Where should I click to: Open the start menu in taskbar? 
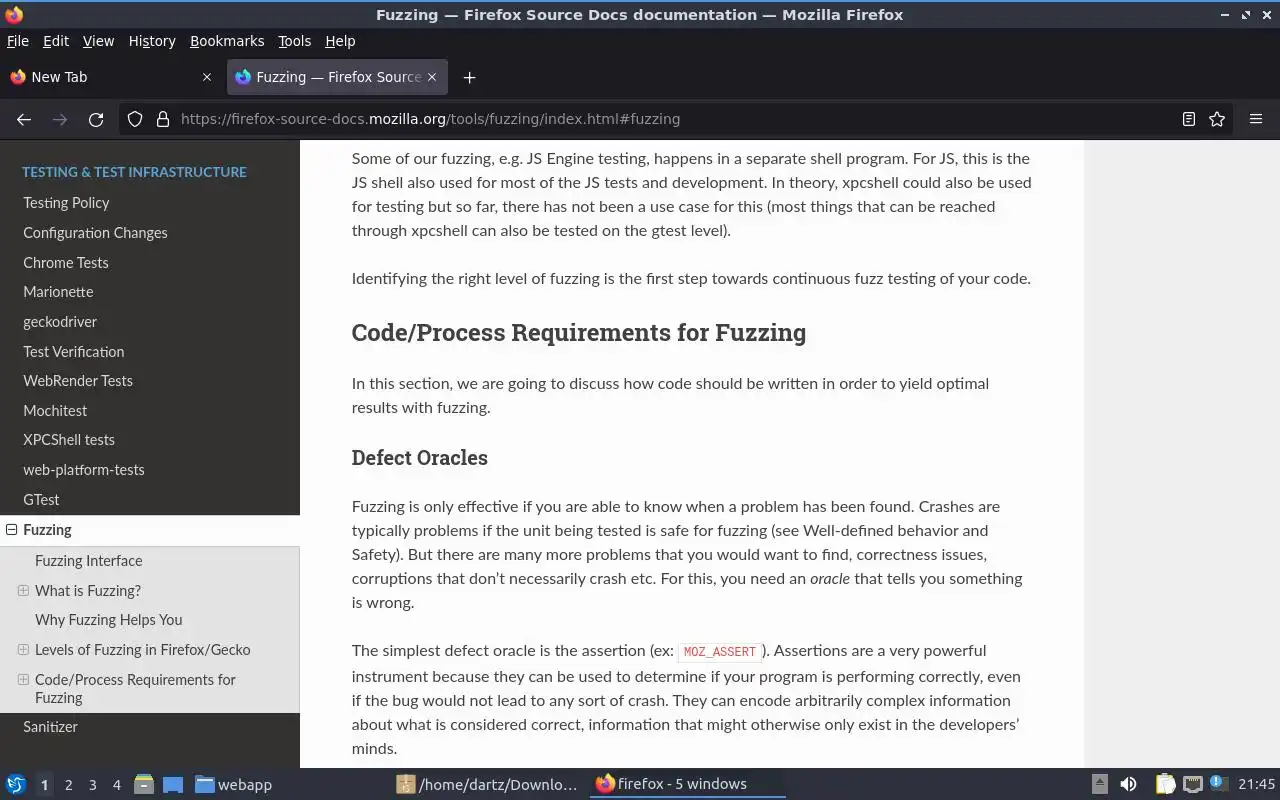point(15,784)
